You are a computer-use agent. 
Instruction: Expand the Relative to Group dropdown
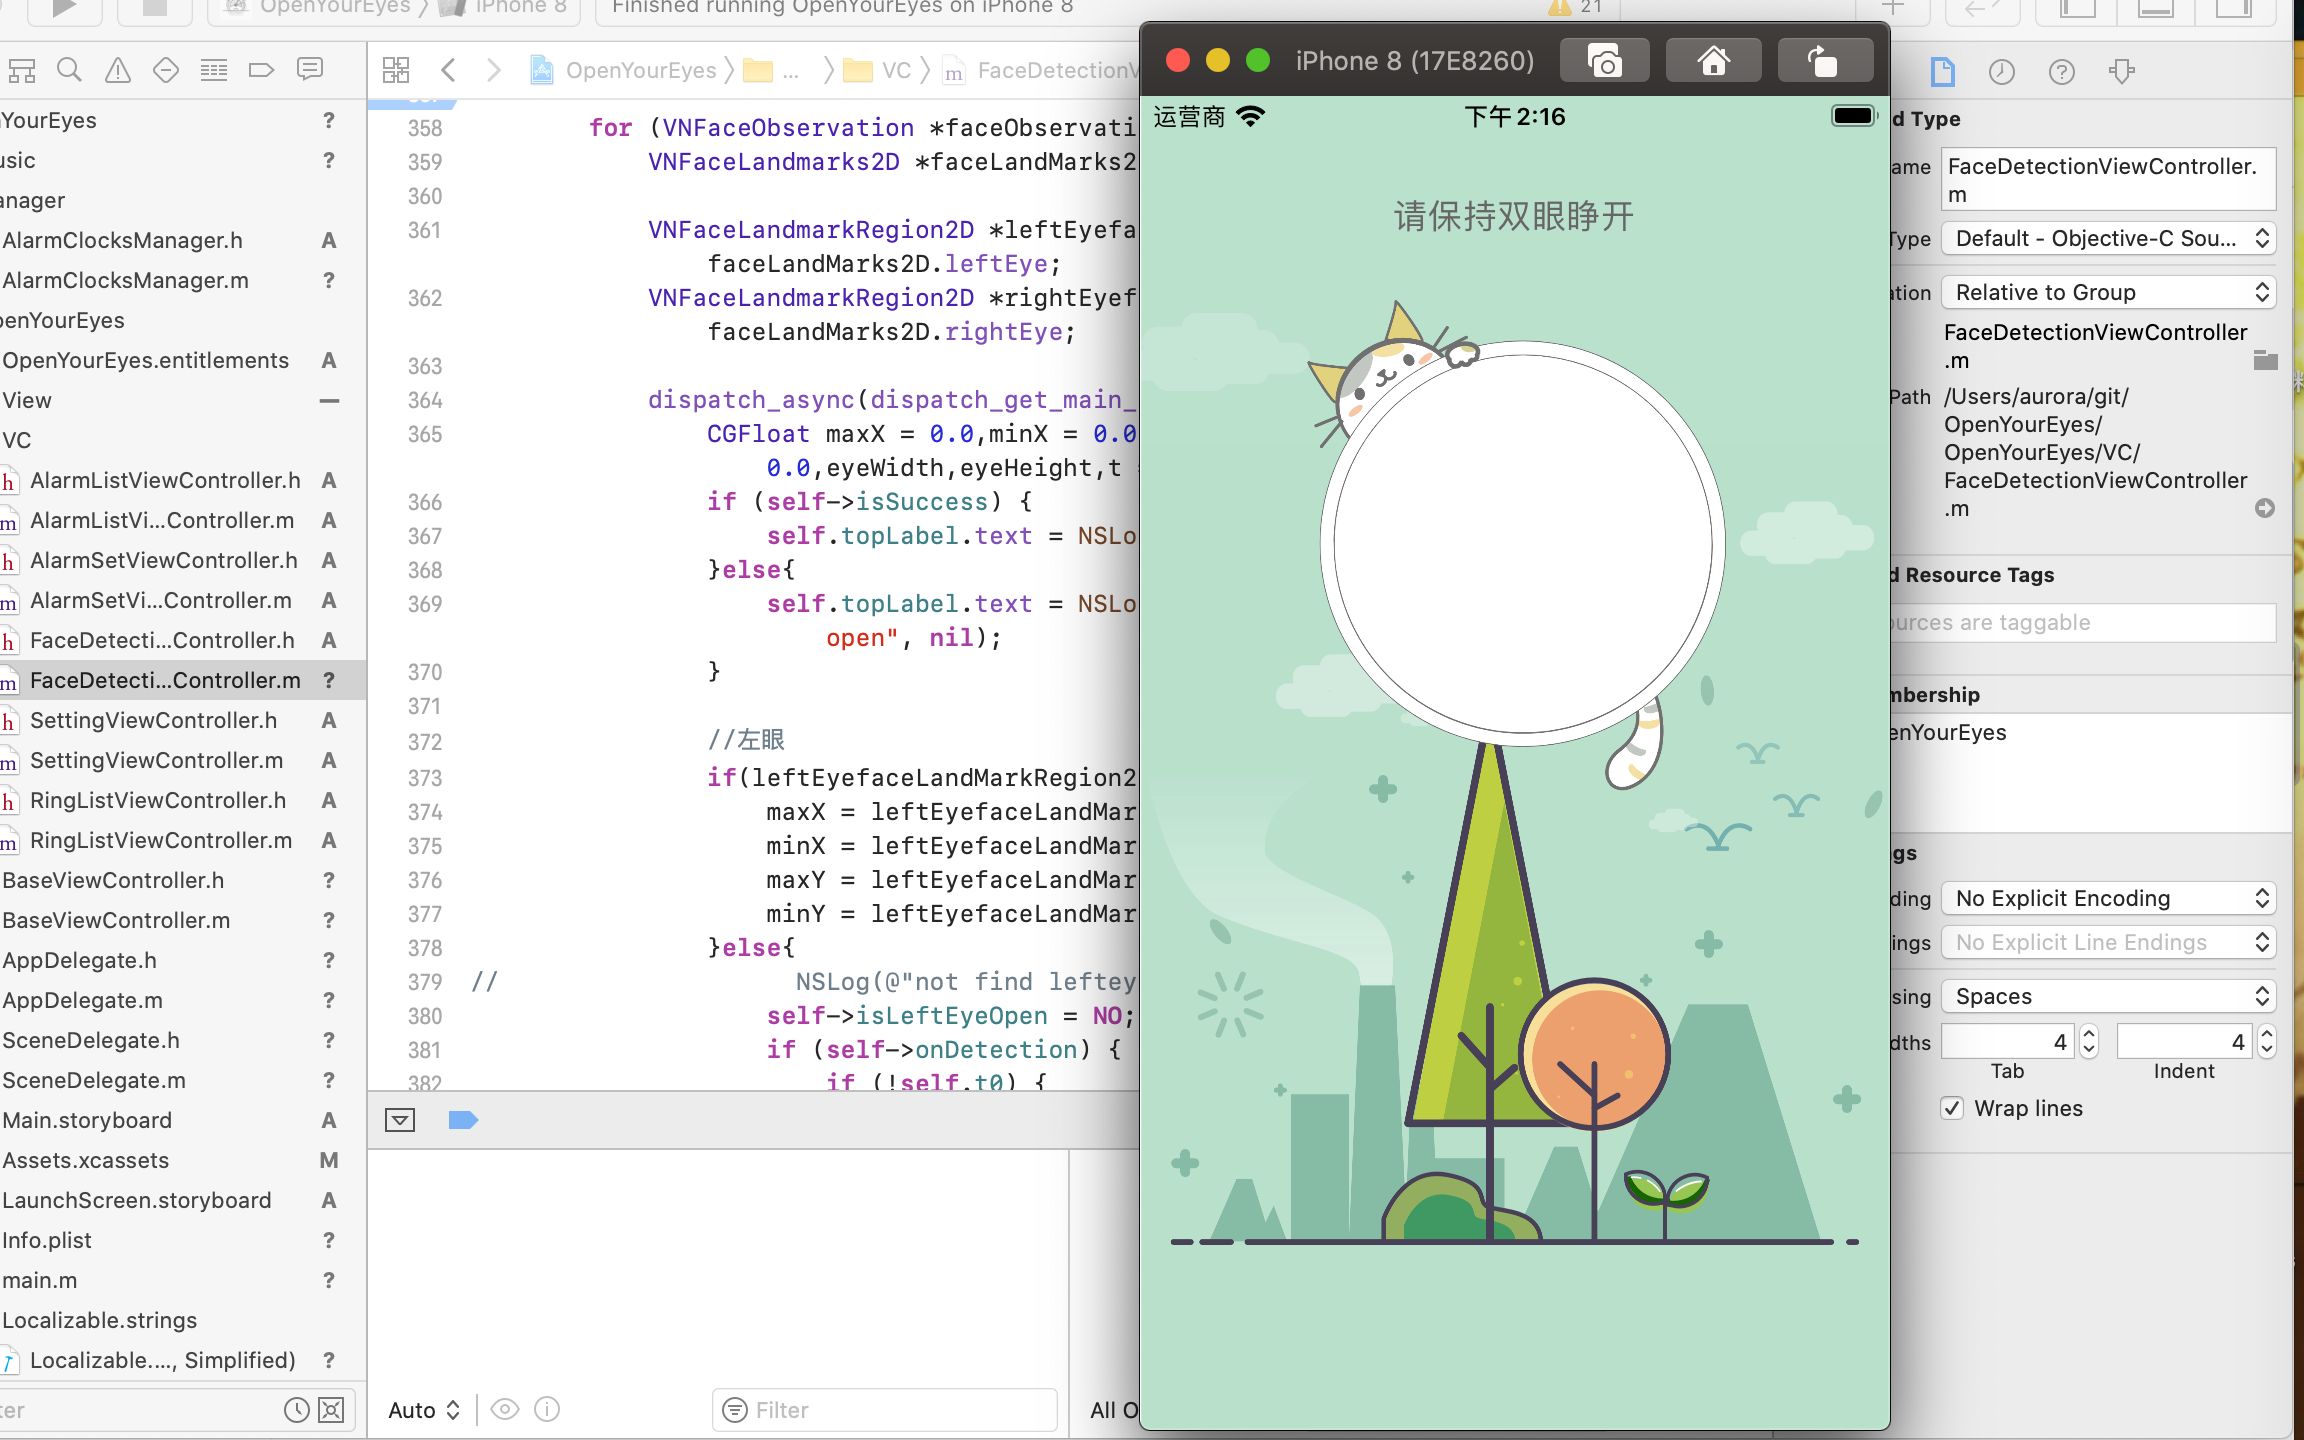(x=2108, y=292)
